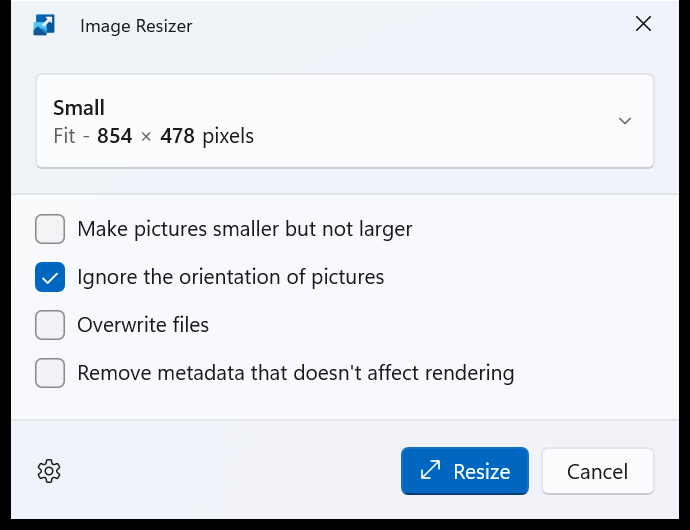Uncheck Ignore the orientation of pictures
This screenshot has width=690, height=530.
(x=50, y=277)
